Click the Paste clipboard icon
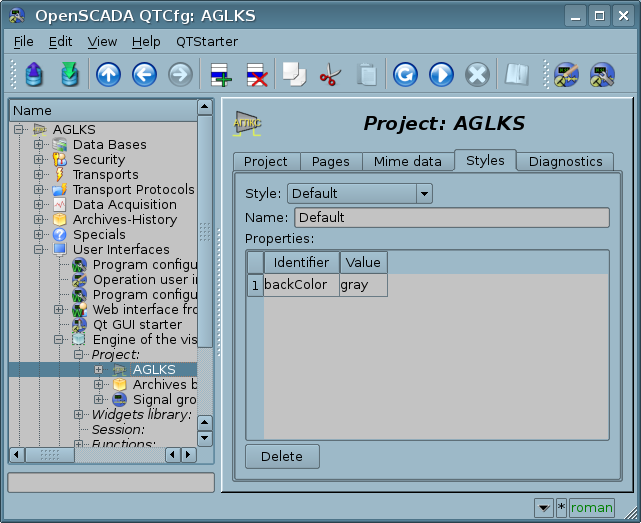This screenshot has width=641, height=523. pos(367,75)
